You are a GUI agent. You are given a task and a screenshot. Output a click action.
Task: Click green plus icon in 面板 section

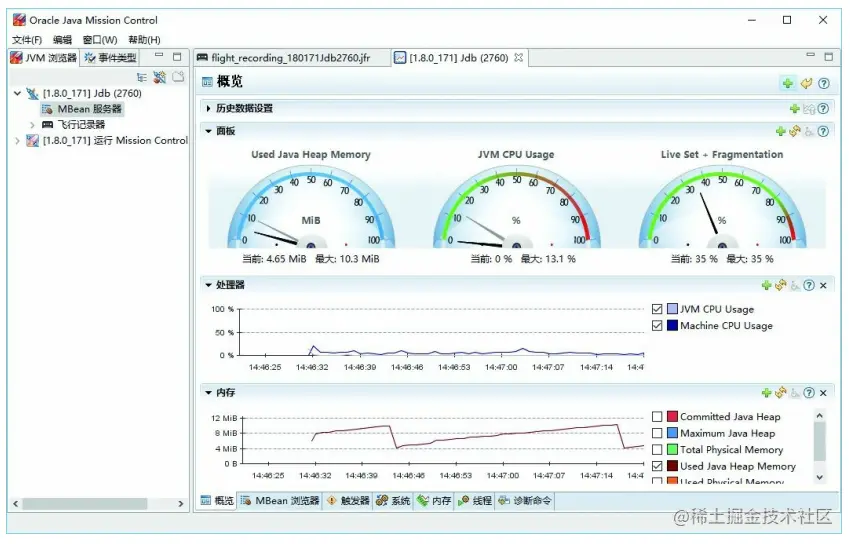pos(781,131)
